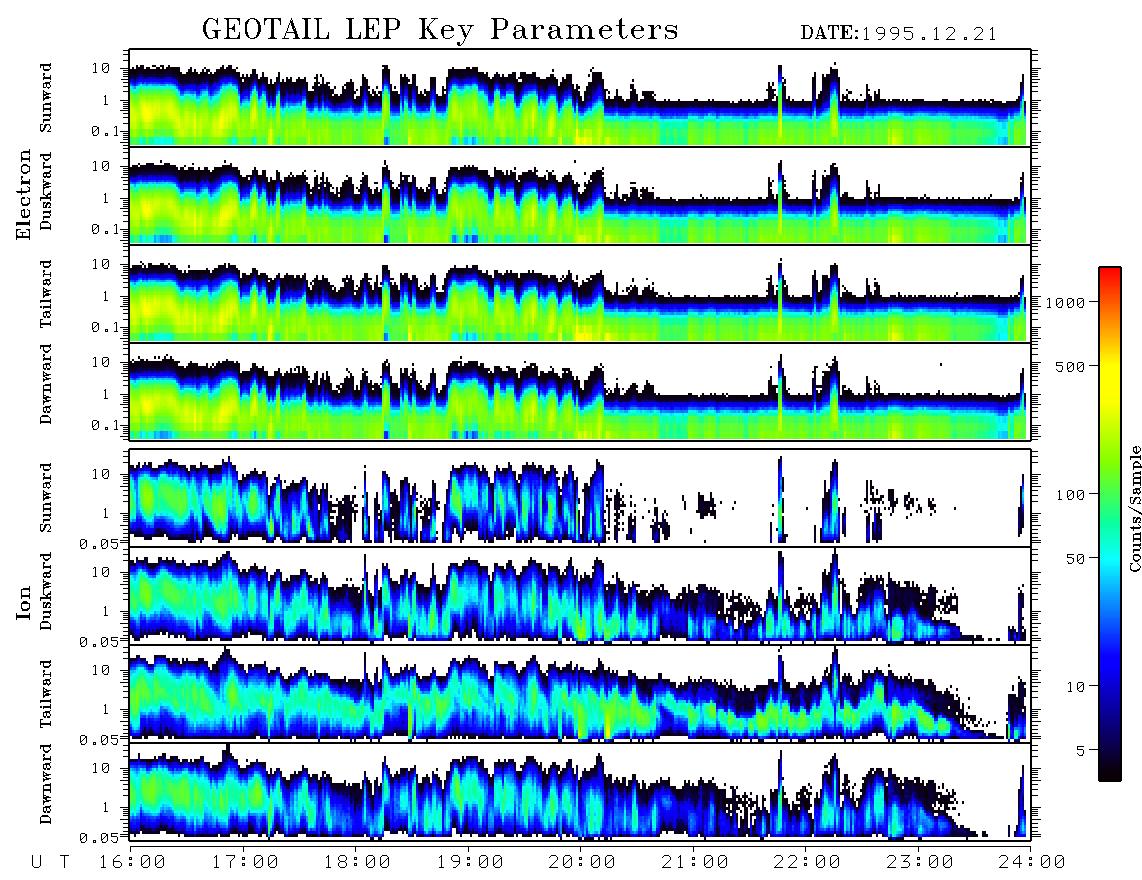The width and height of the screenshot is (1142, 880).
Task: Click the Electron Dawnward spectrogram panel
Action: pos(580,391)
